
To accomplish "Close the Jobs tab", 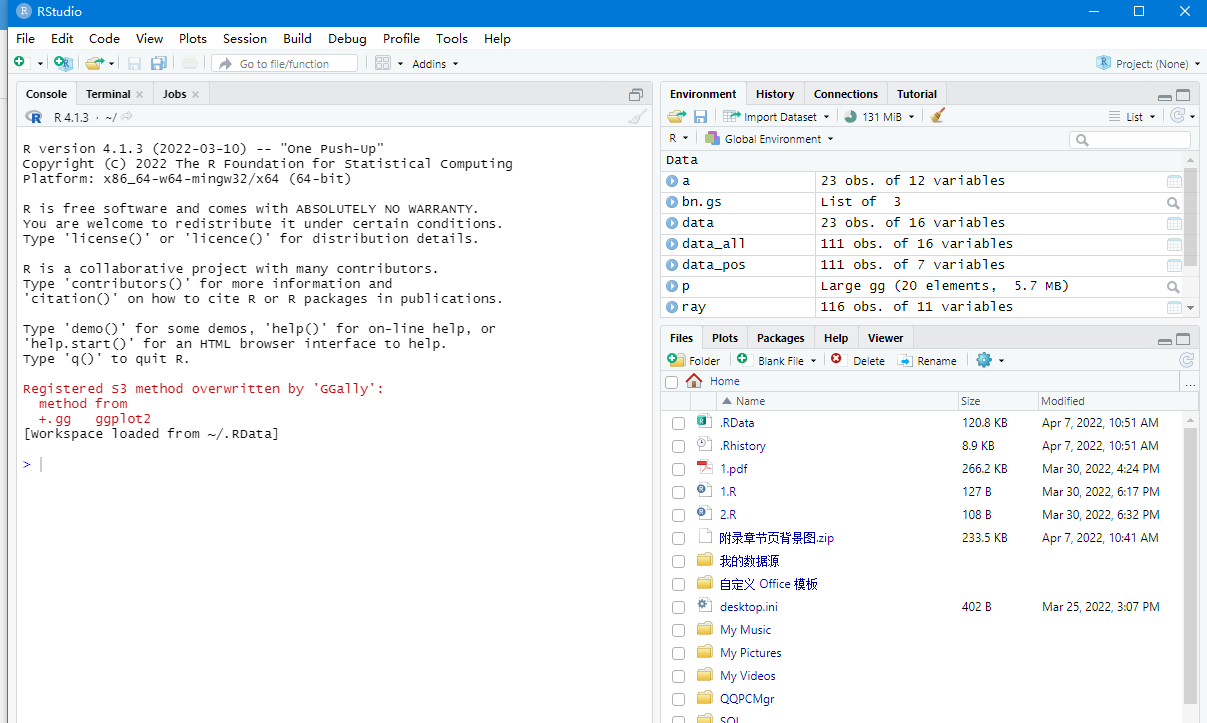I will tap(196, 94).
